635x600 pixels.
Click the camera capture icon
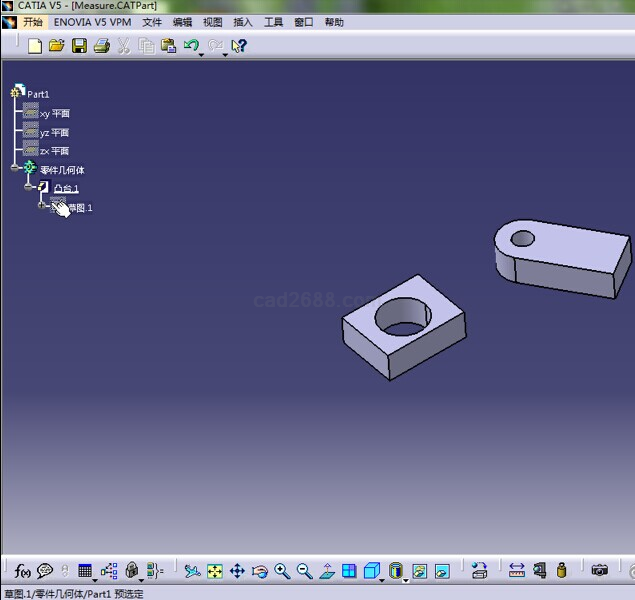click(x=599, y=571)
